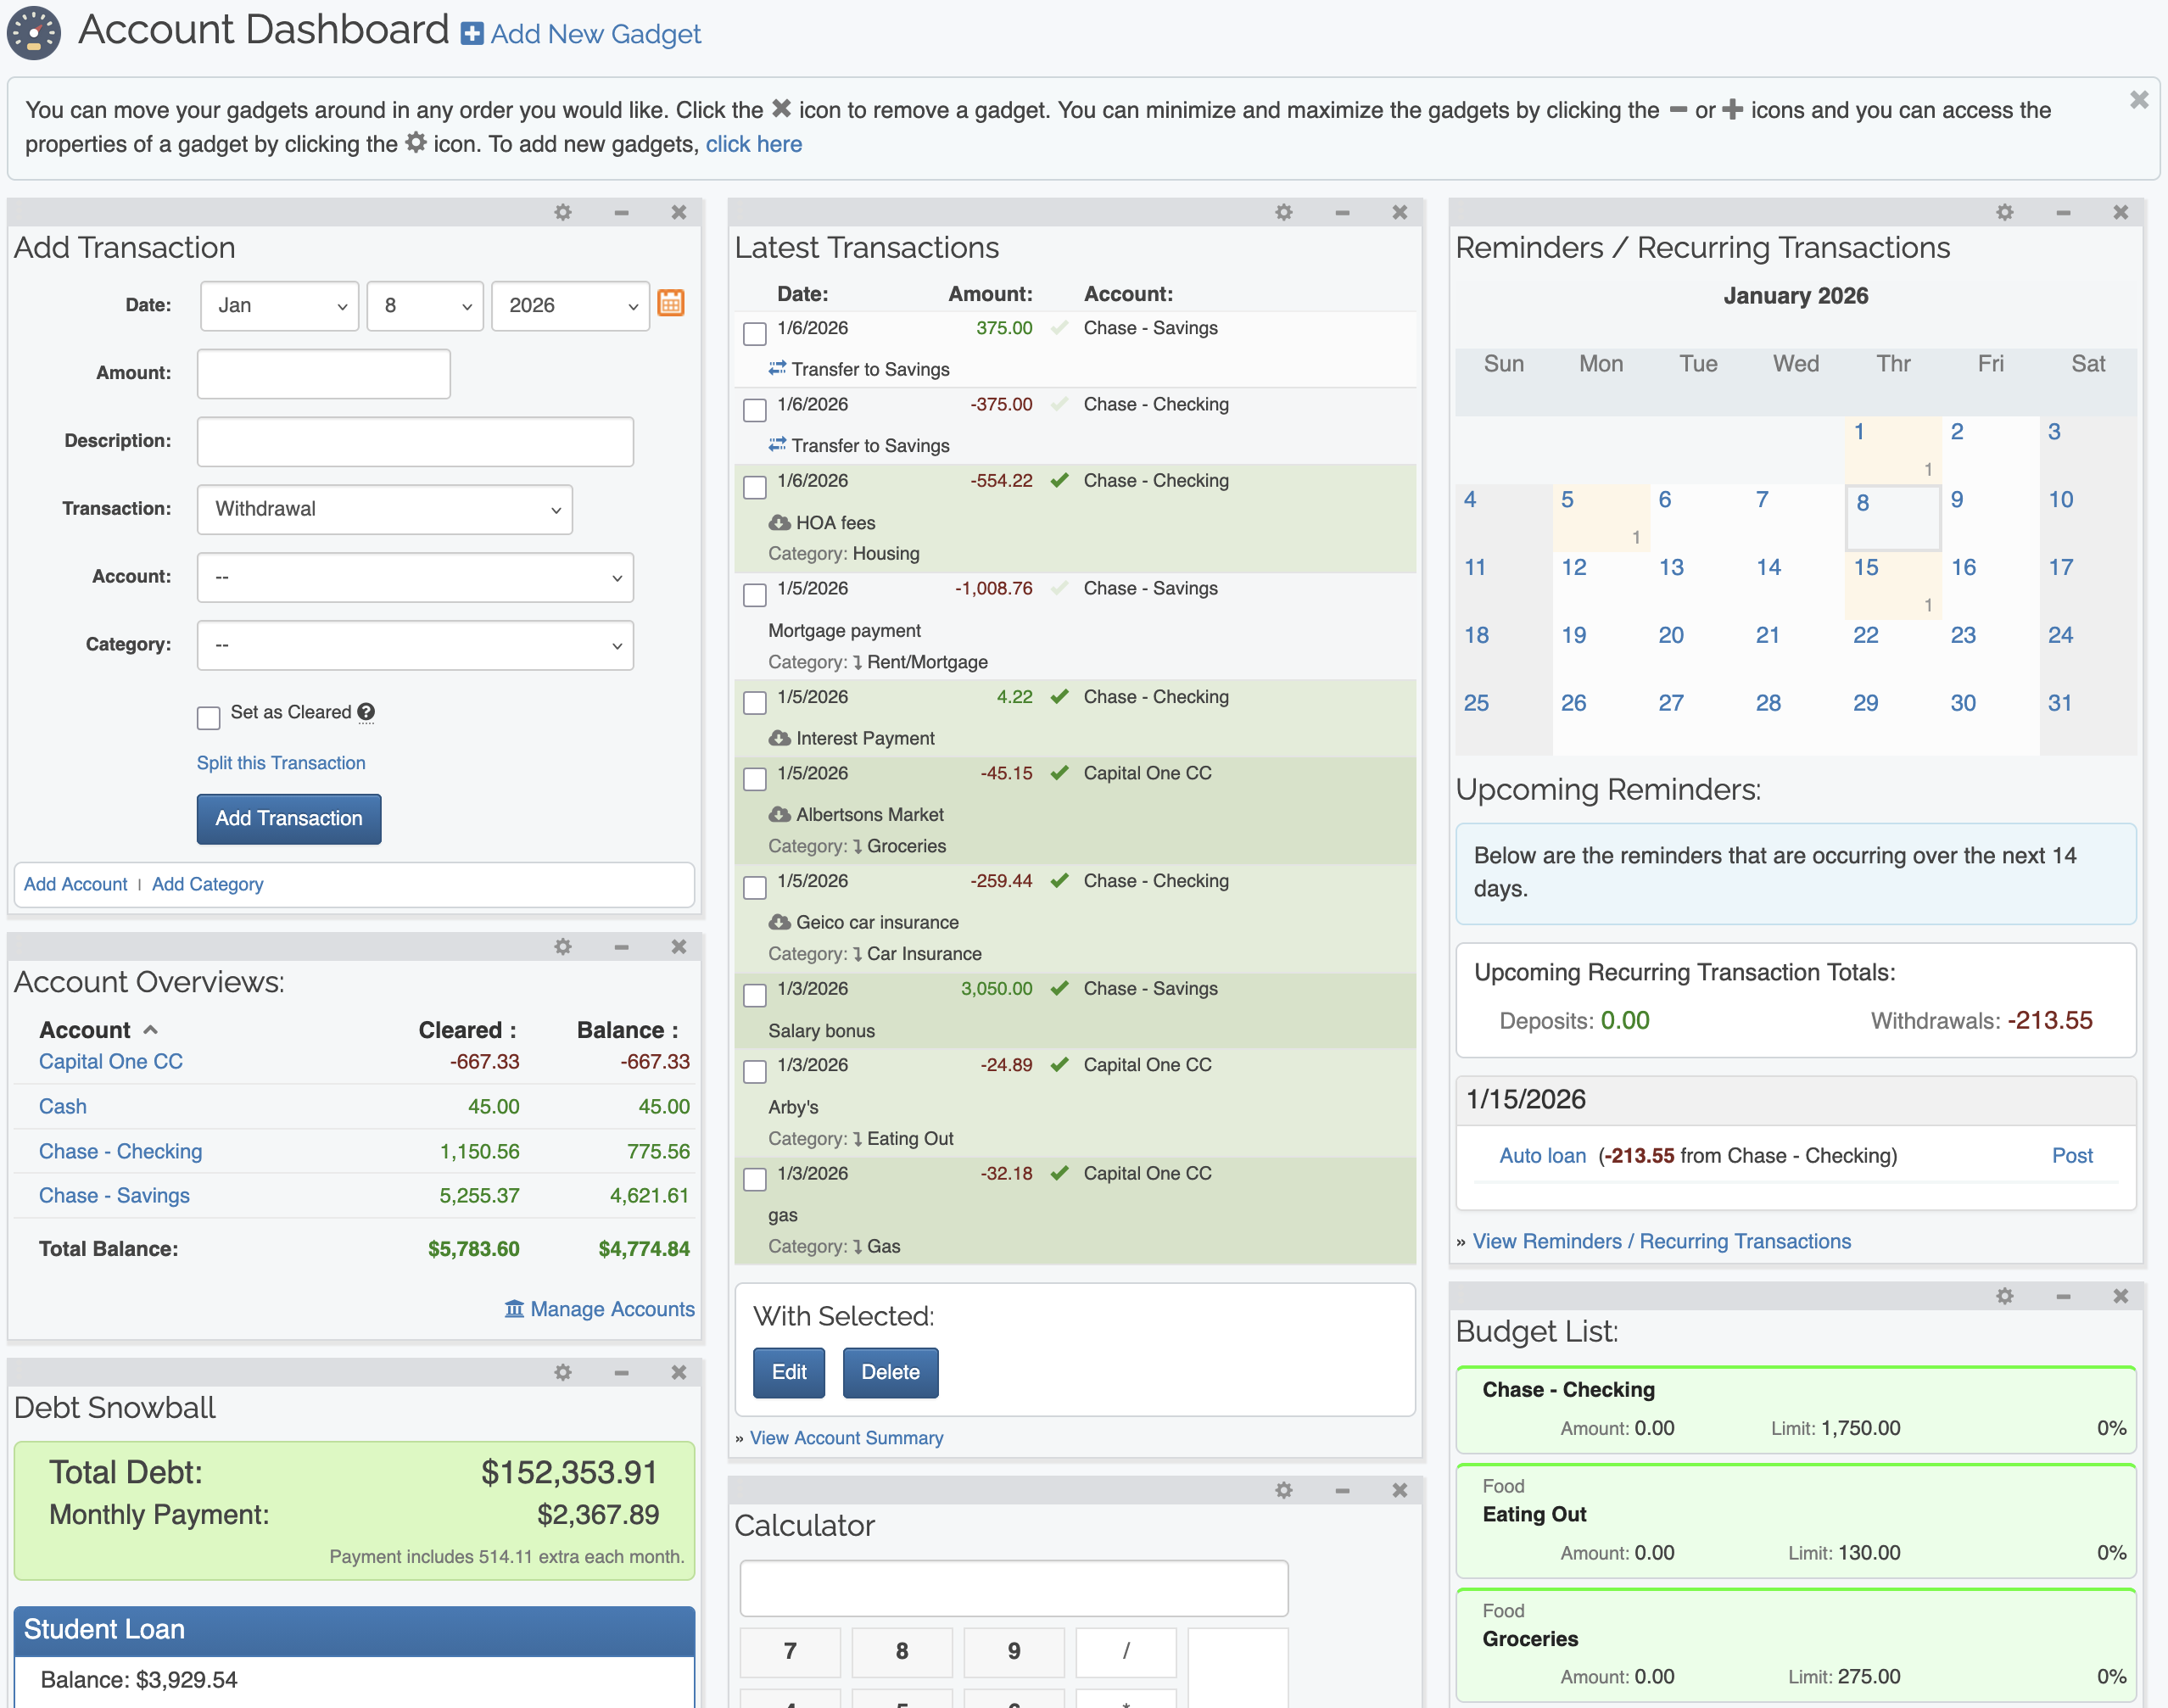This screenshot has width=2168, height=1708.
Task: Click Post for the Auto loan reminder
Action: pos(2071,1155)
